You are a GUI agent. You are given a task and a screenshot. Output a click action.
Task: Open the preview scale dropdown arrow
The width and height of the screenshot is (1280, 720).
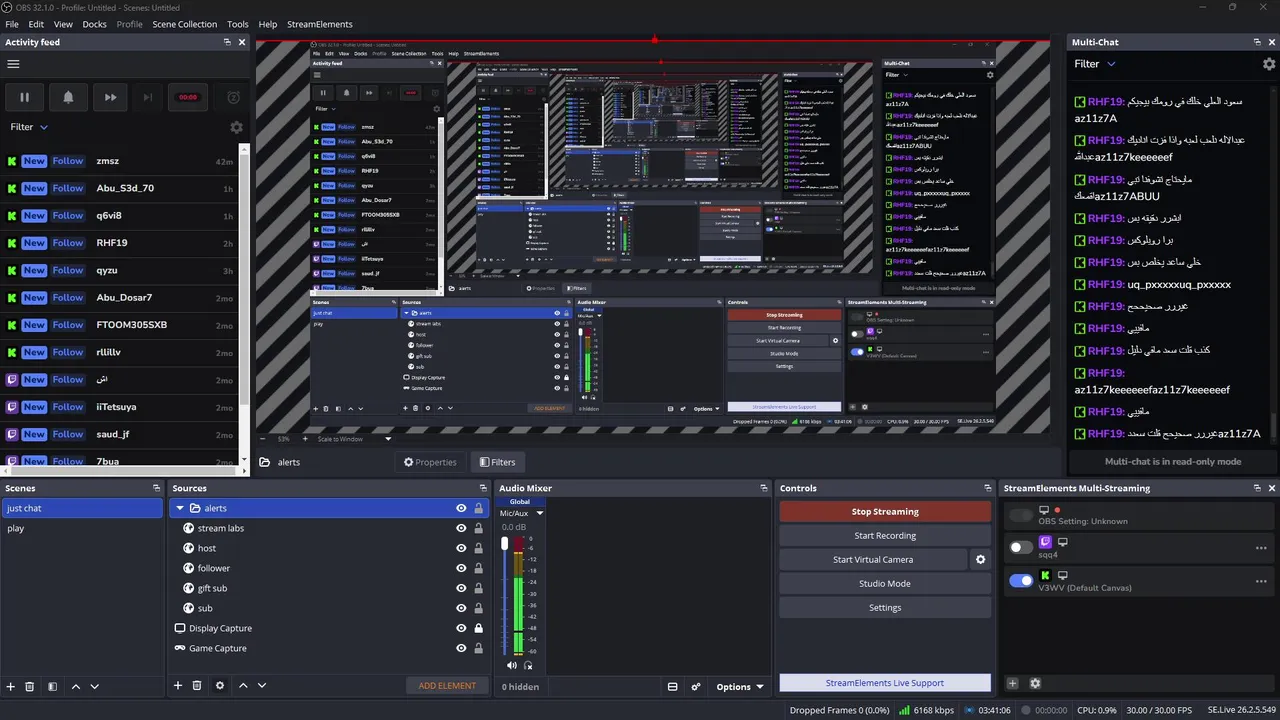coord(388,439)
